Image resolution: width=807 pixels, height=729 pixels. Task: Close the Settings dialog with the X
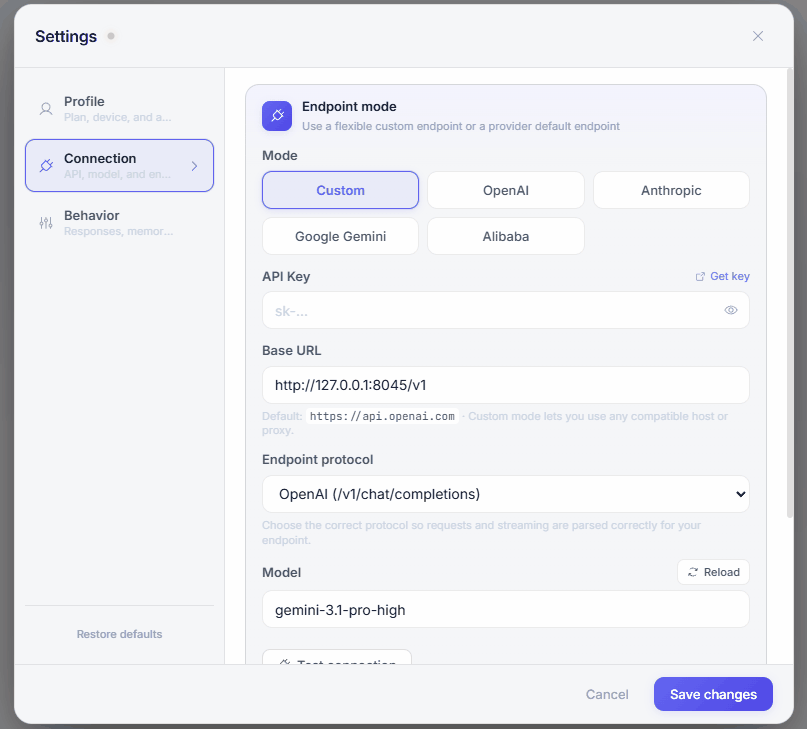pyautogui.click(x=758, y=36)
